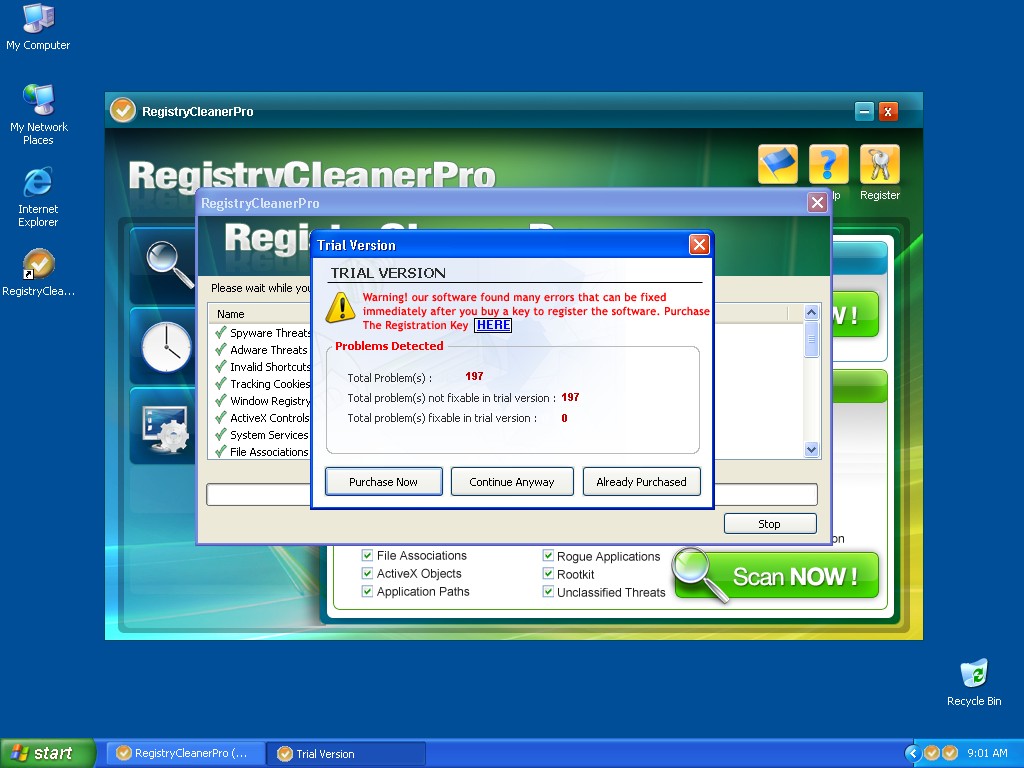
Task: Follow the HERE registration key link
Action: (493, 325)
